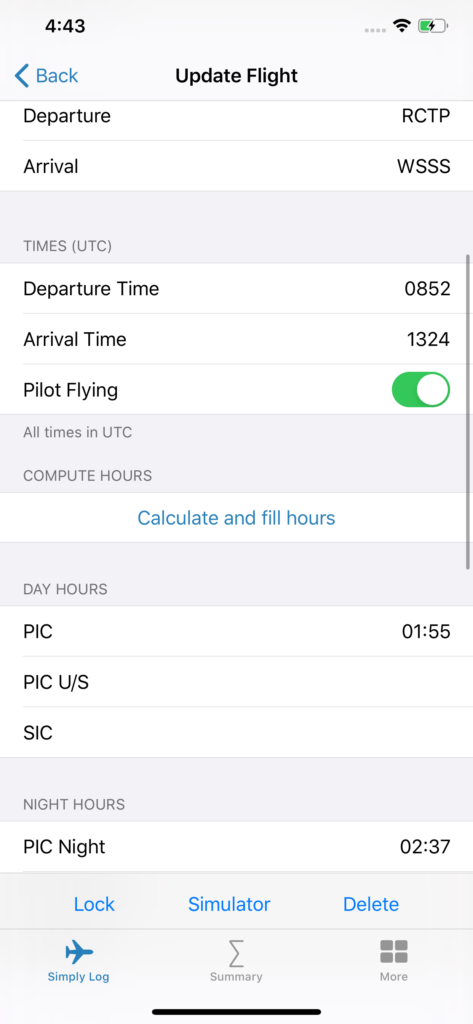Tap the Back chevron icon
473x1024 pixels.
[22, 76]
